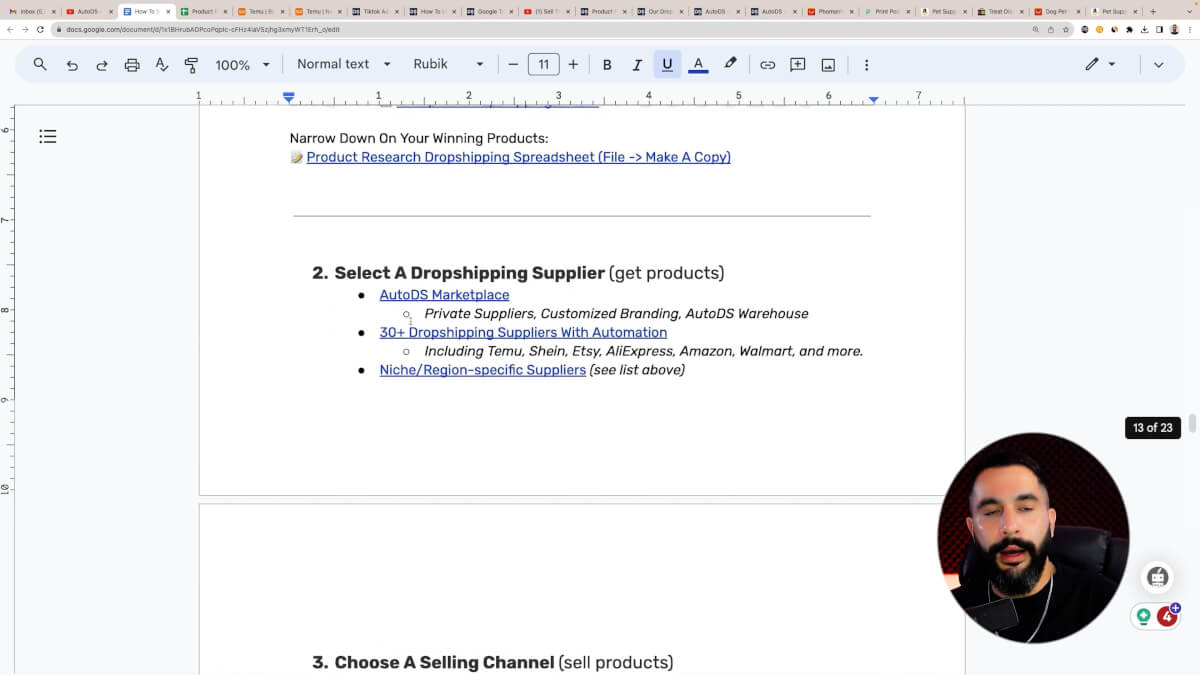Undo the last edit
The width and height of the screenshot is (1200, 675).
(x=72, y=64)
